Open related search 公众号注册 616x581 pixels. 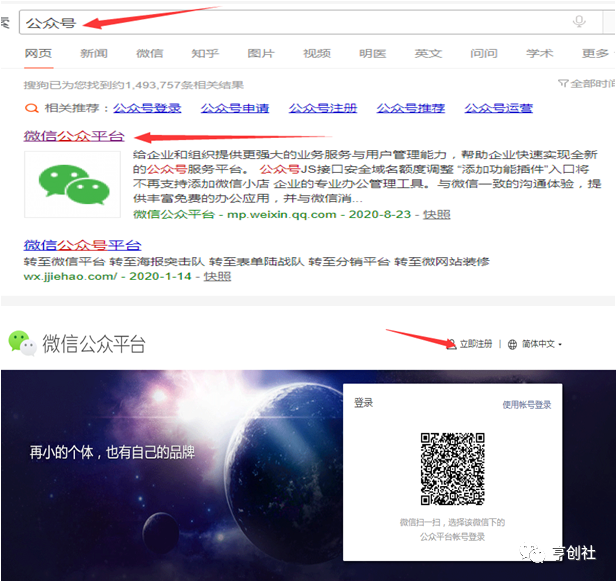323,108
